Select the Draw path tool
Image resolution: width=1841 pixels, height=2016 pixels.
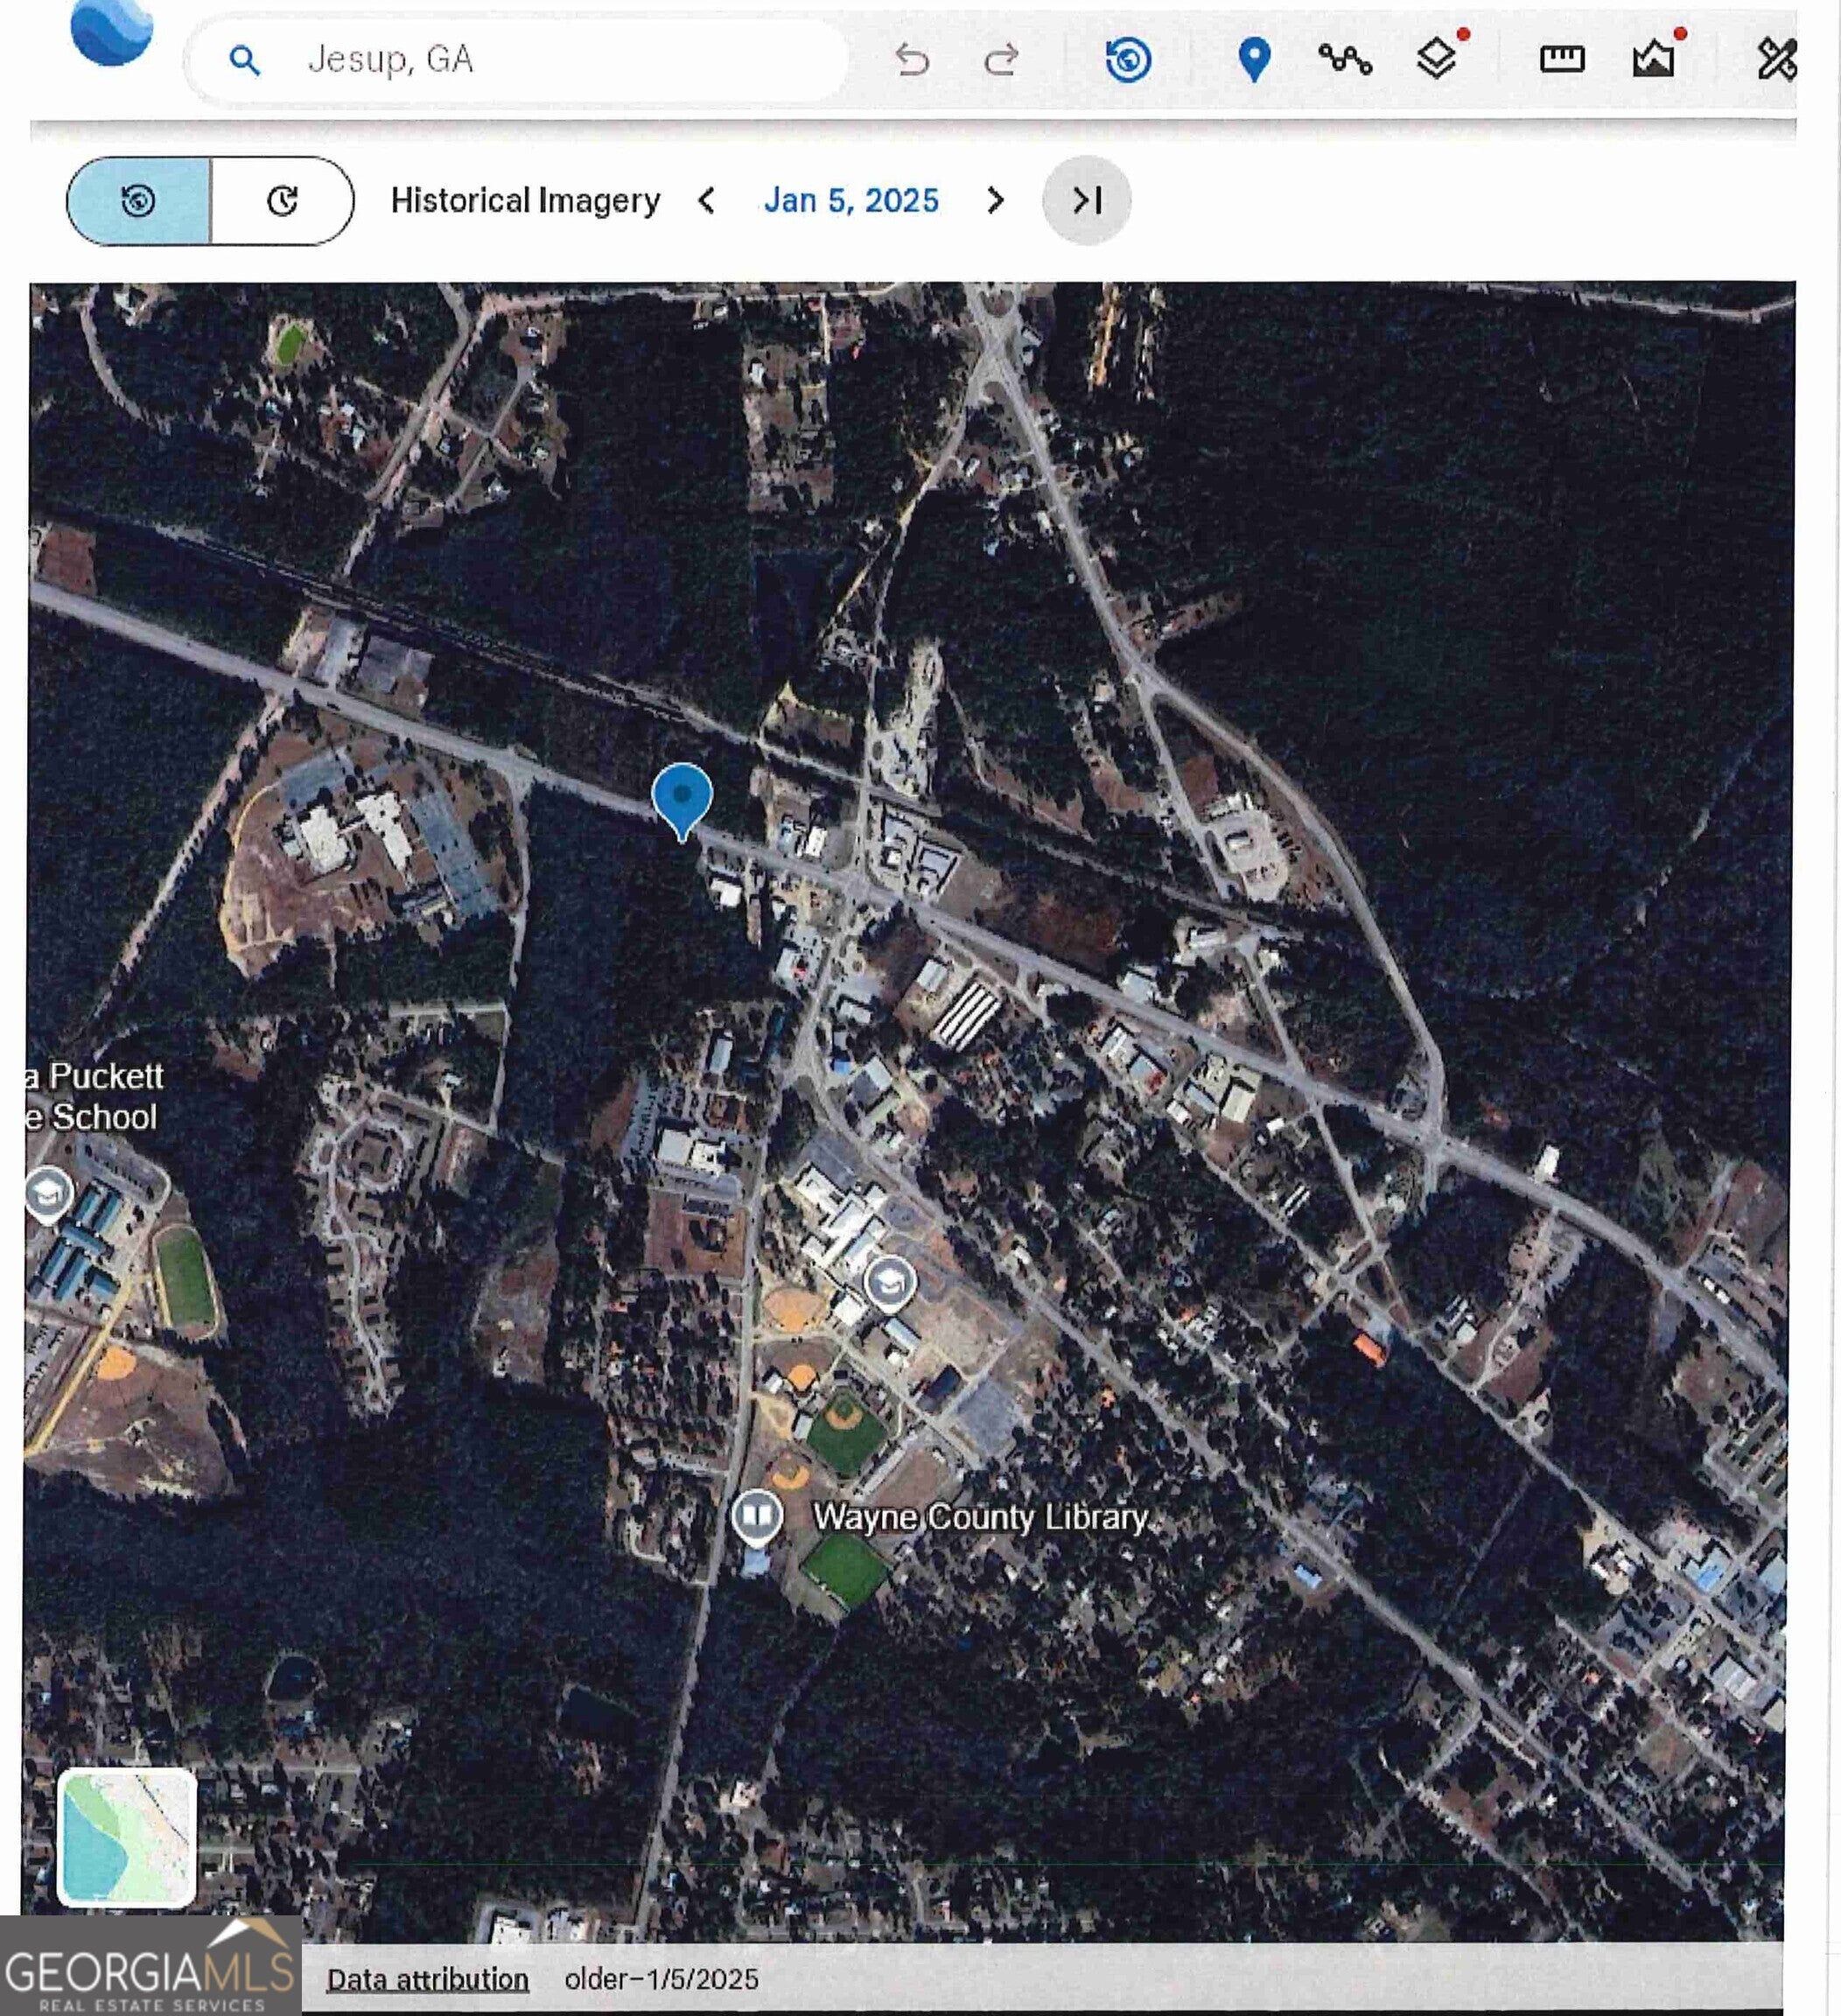coord(1345,60)
